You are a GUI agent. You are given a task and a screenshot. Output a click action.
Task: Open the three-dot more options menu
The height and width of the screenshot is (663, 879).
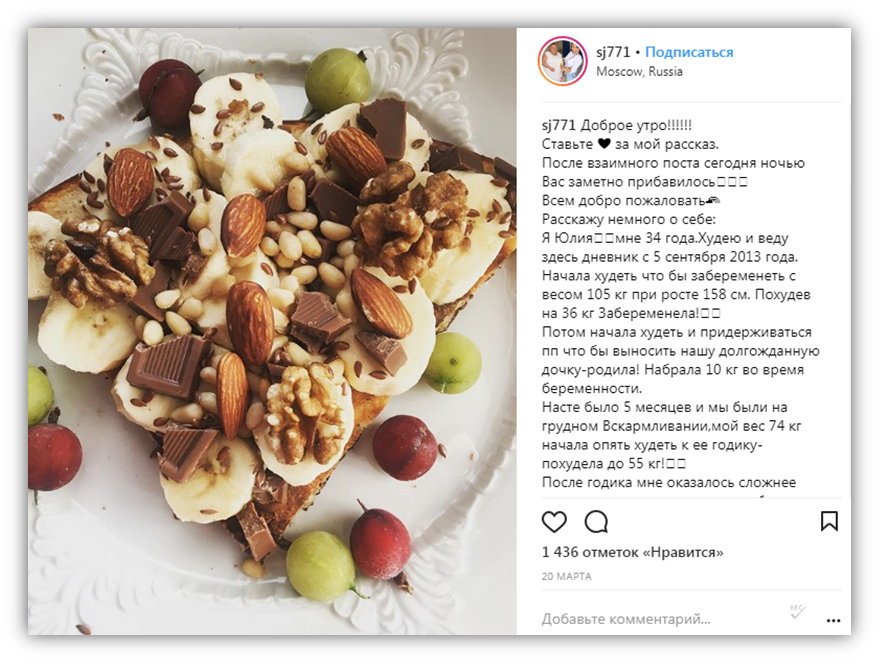[833, 620]
